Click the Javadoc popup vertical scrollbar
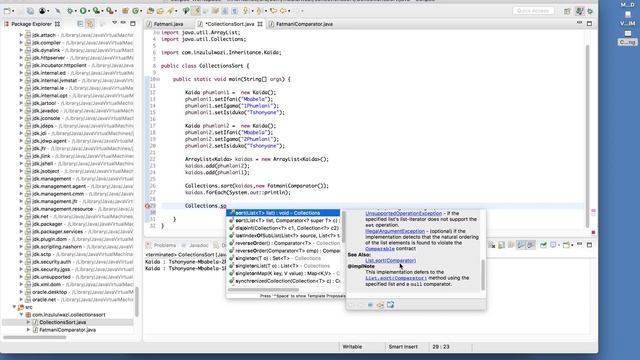This screenshot has width=640, height=360. click(483, 275)
